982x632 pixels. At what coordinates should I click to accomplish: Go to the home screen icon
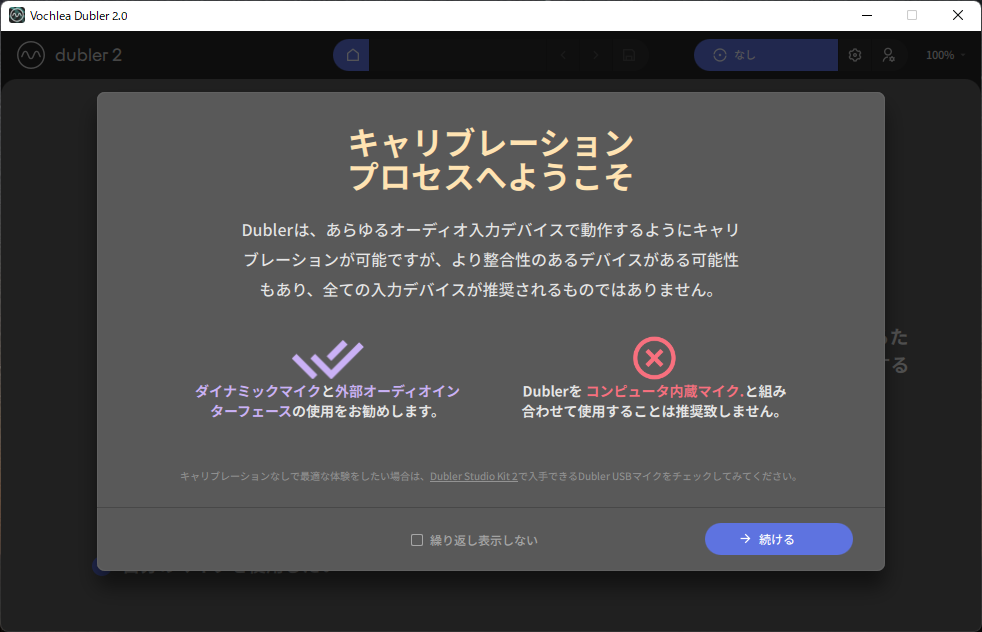[x=353, y=55]
